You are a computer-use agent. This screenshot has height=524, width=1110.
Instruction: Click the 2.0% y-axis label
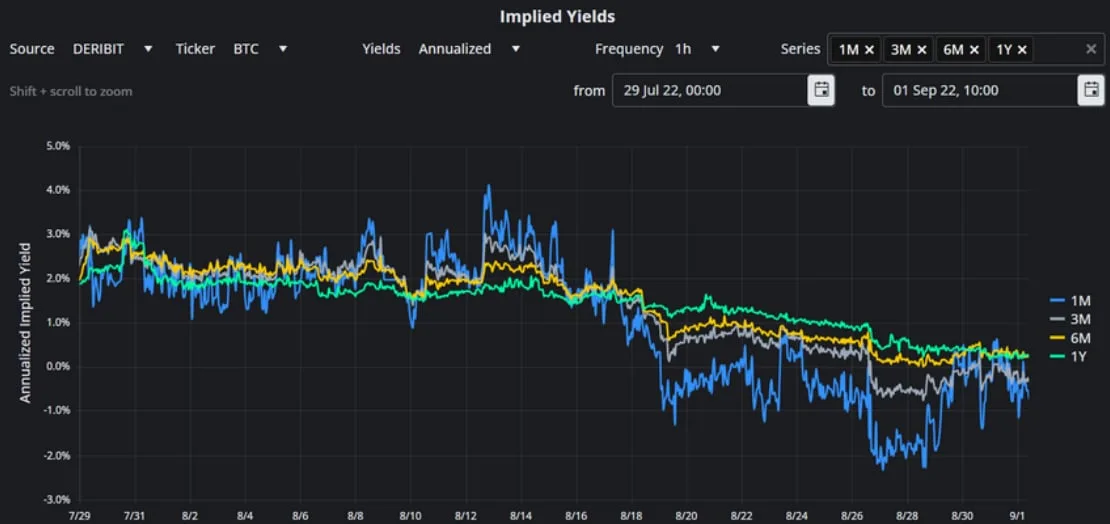(x=59, y=279)
